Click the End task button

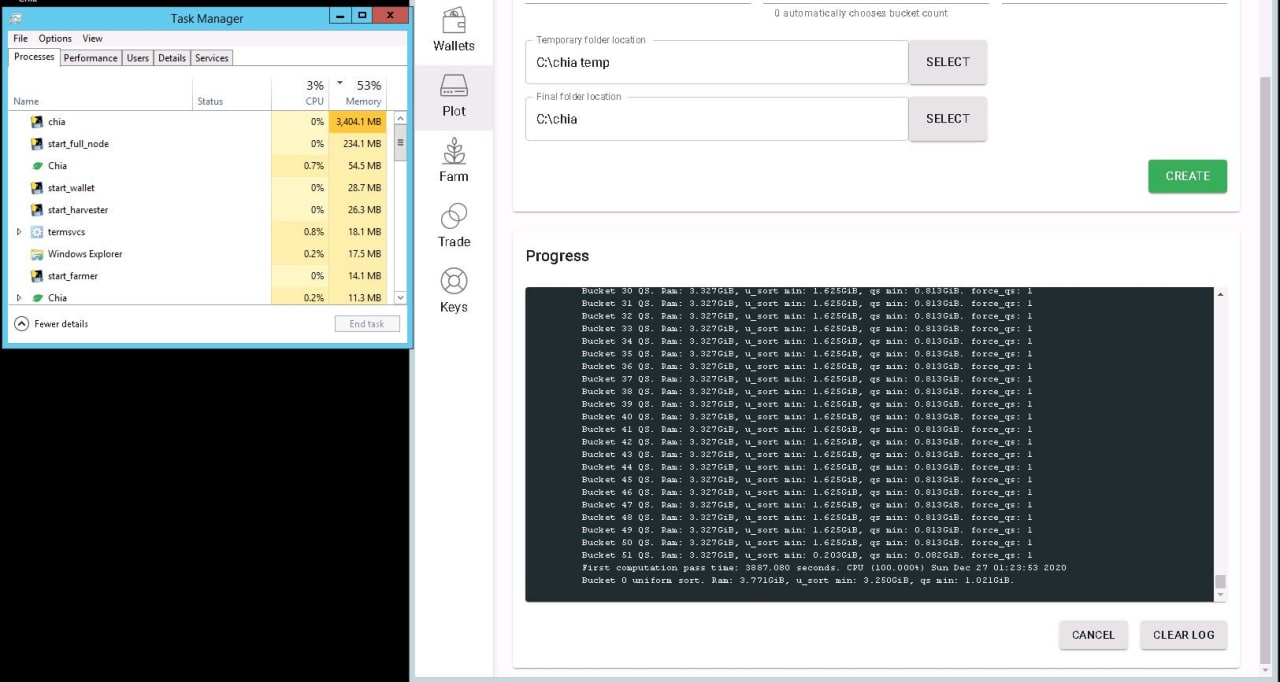click(x=367, y=324)
